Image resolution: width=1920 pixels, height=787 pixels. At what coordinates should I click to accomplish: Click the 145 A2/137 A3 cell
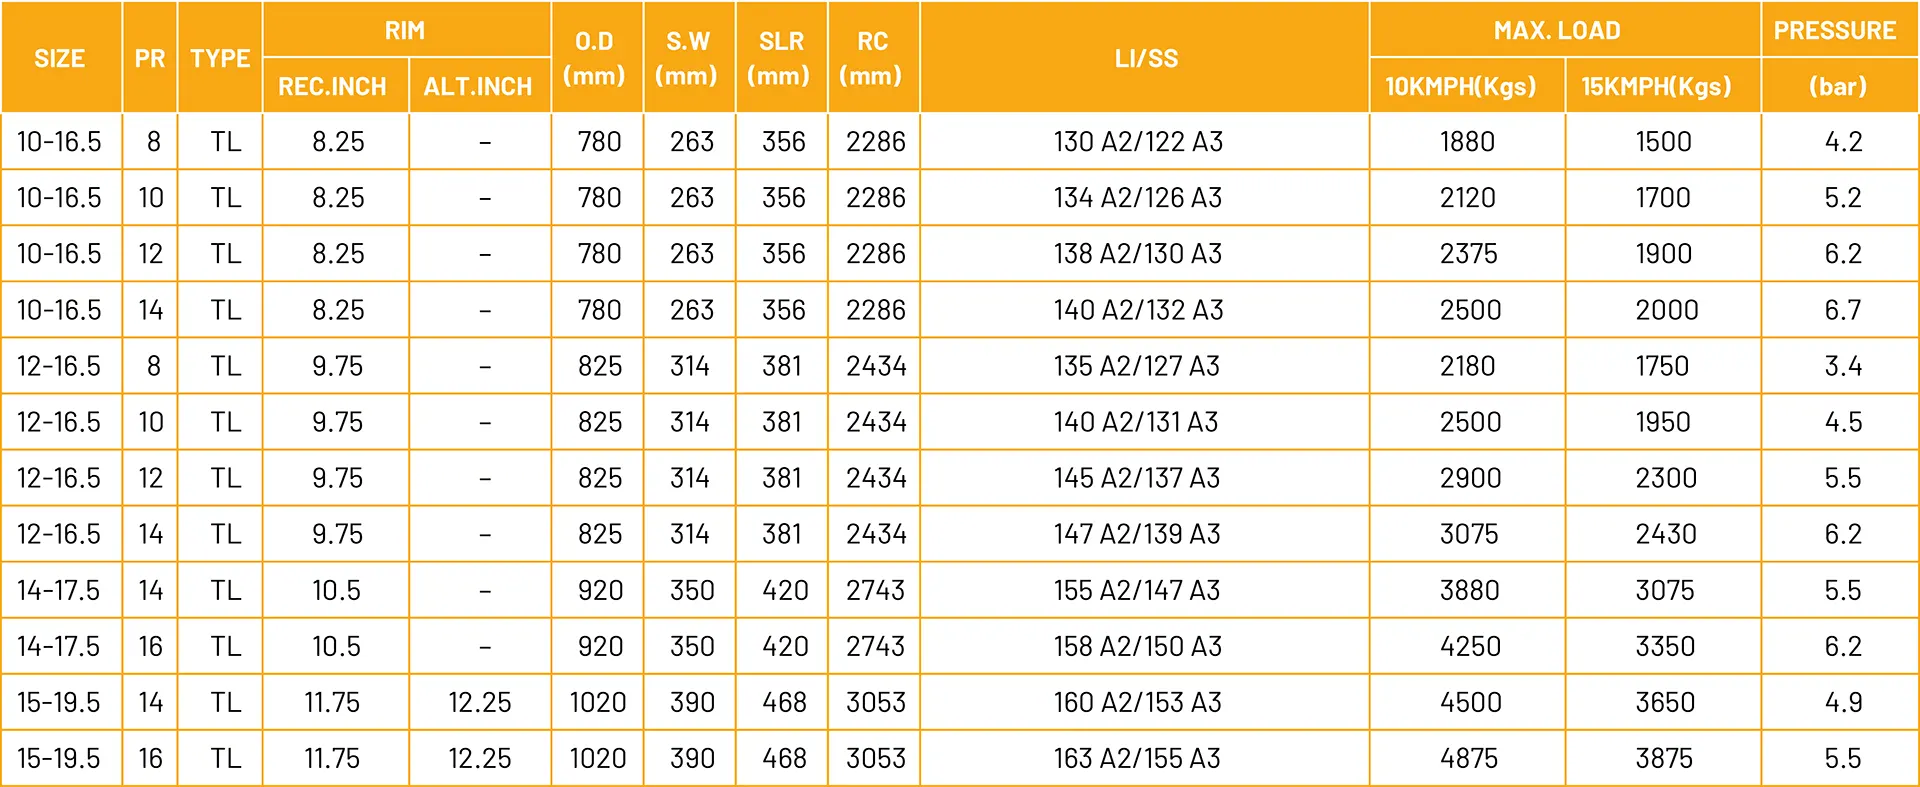pos(1137,478)
